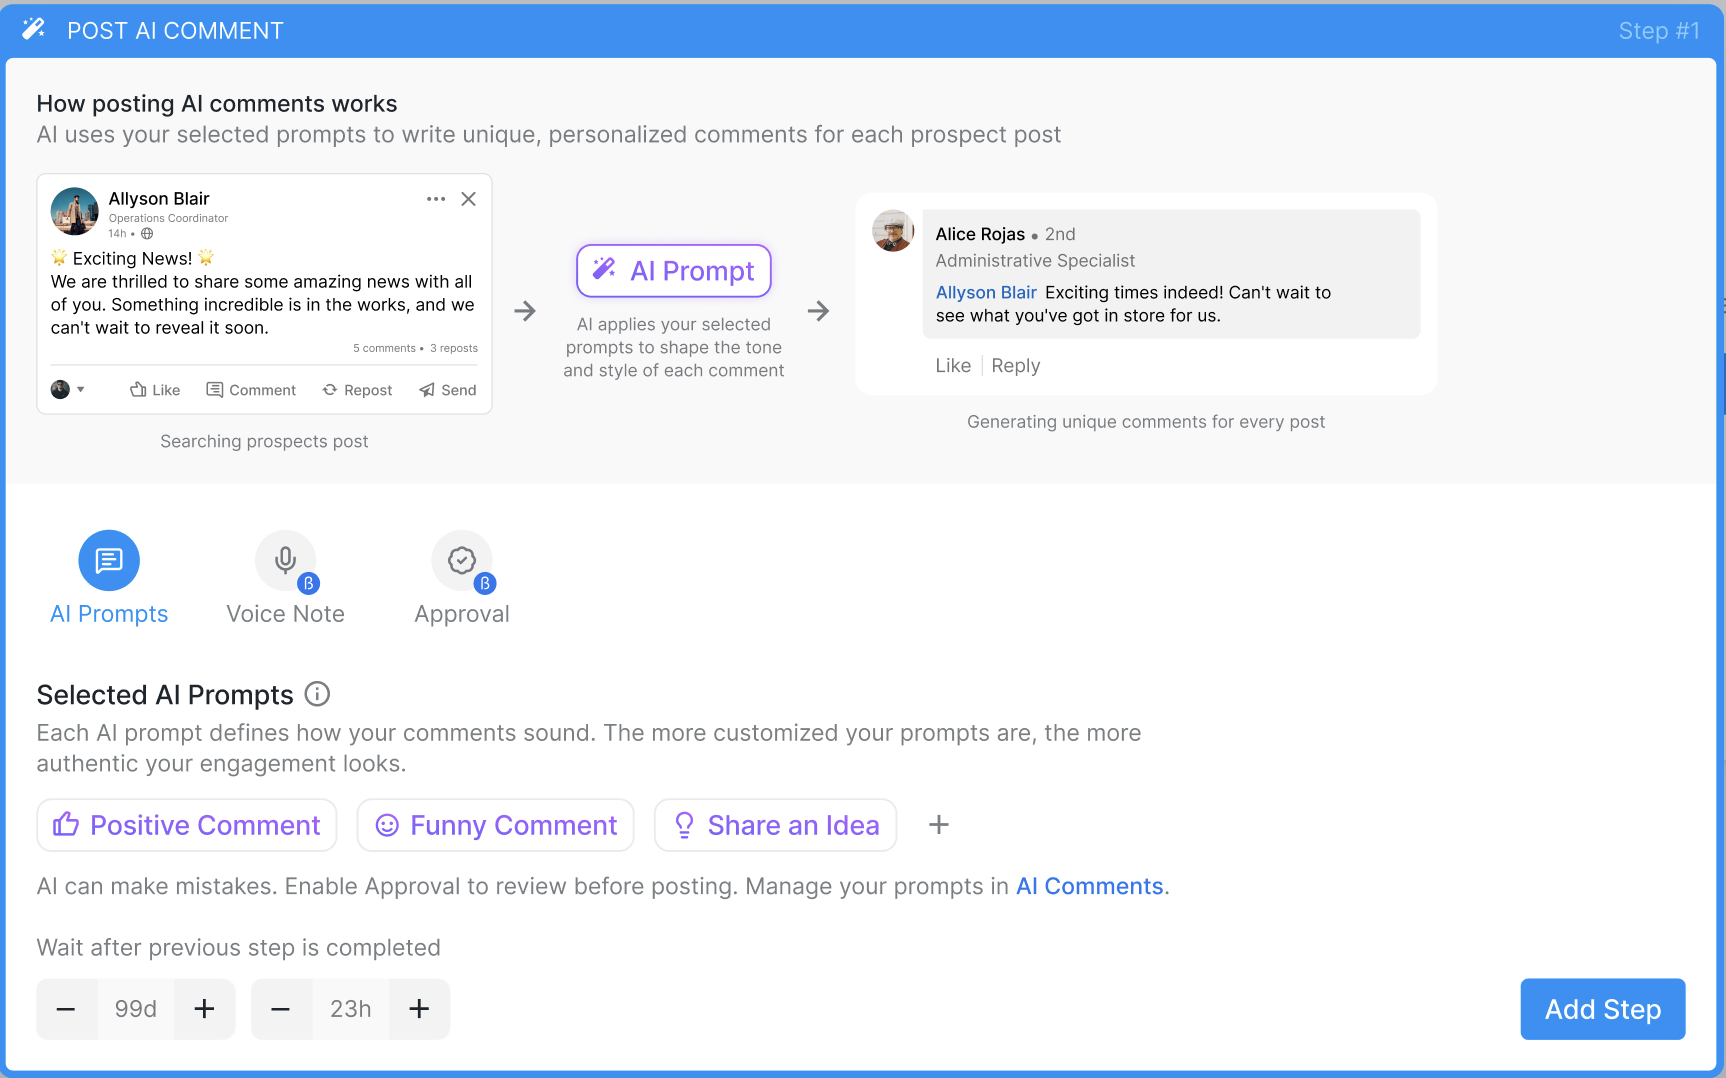Click the info icon beside Selected AI Prompts
The image size is (1726, 1078).
(317, 693)
